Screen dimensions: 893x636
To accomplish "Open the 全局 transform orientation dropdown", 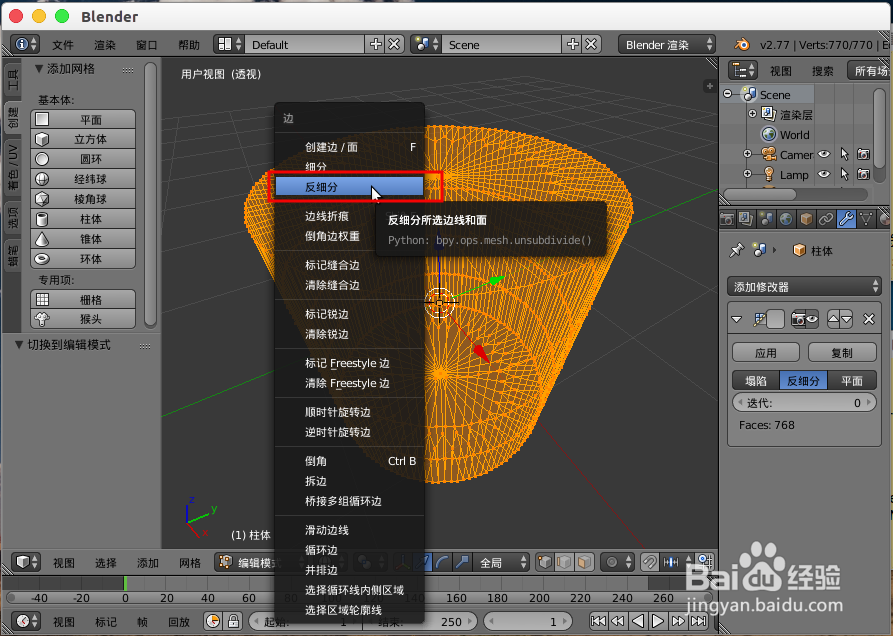I will click(x=501, y=563).
